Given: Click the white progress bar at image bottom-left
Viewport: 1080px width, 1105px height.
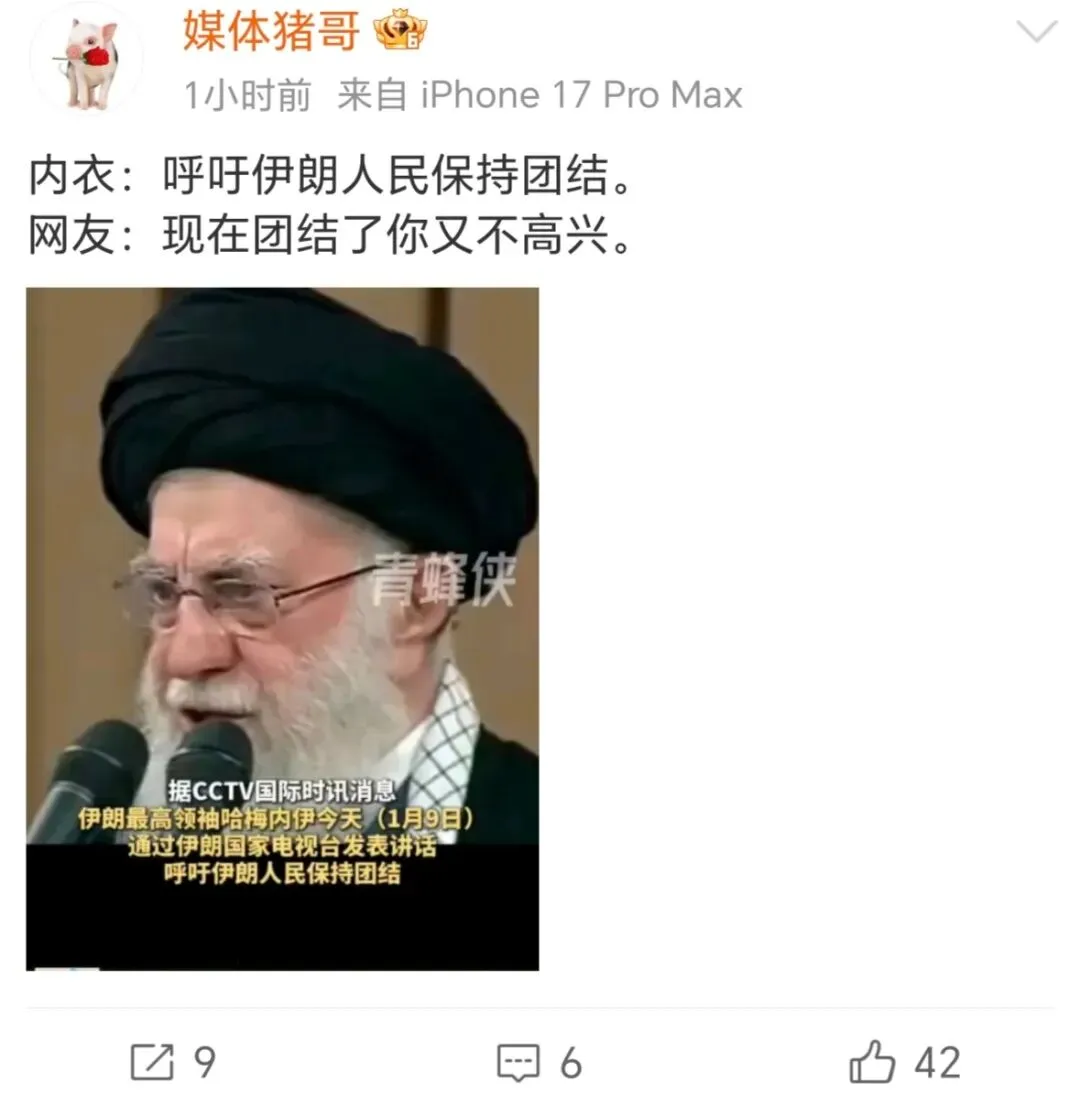Looking at the screenshot, I should click(x=67, y=968).
